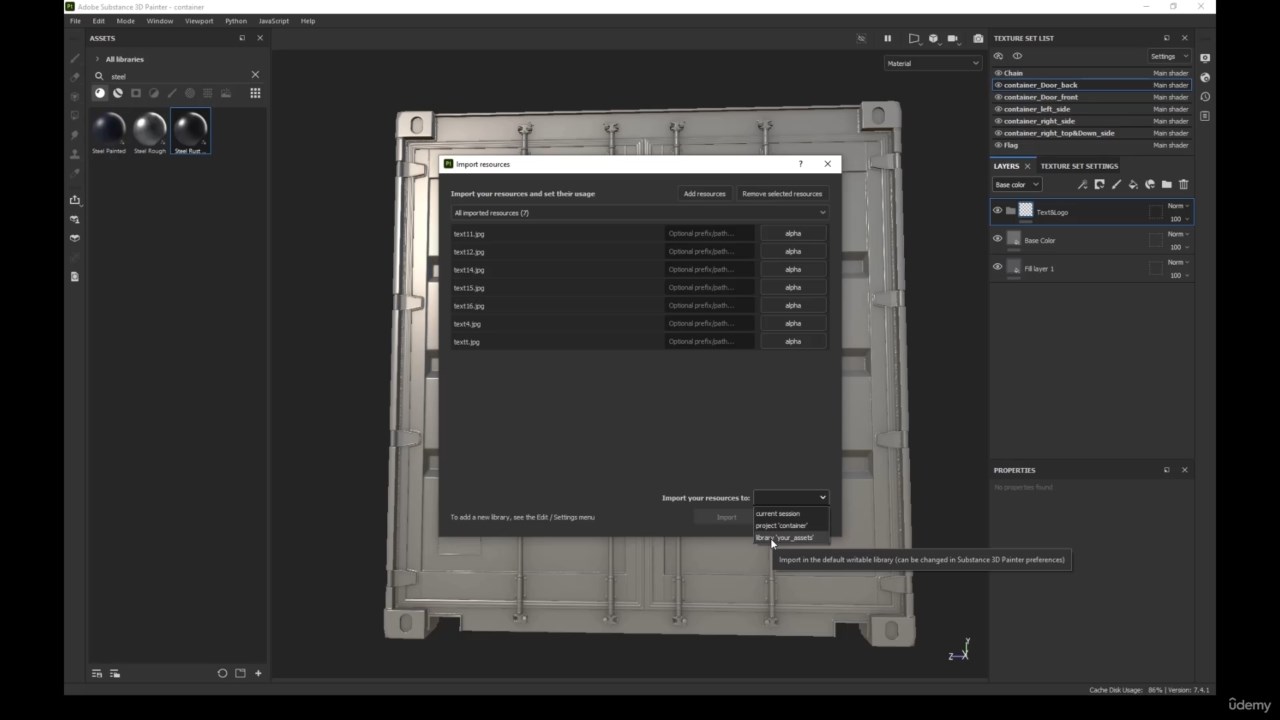Switch to the Texture Set Settings tab
This screenshot has height=720, width=1280.
(x=1082, y=166)
